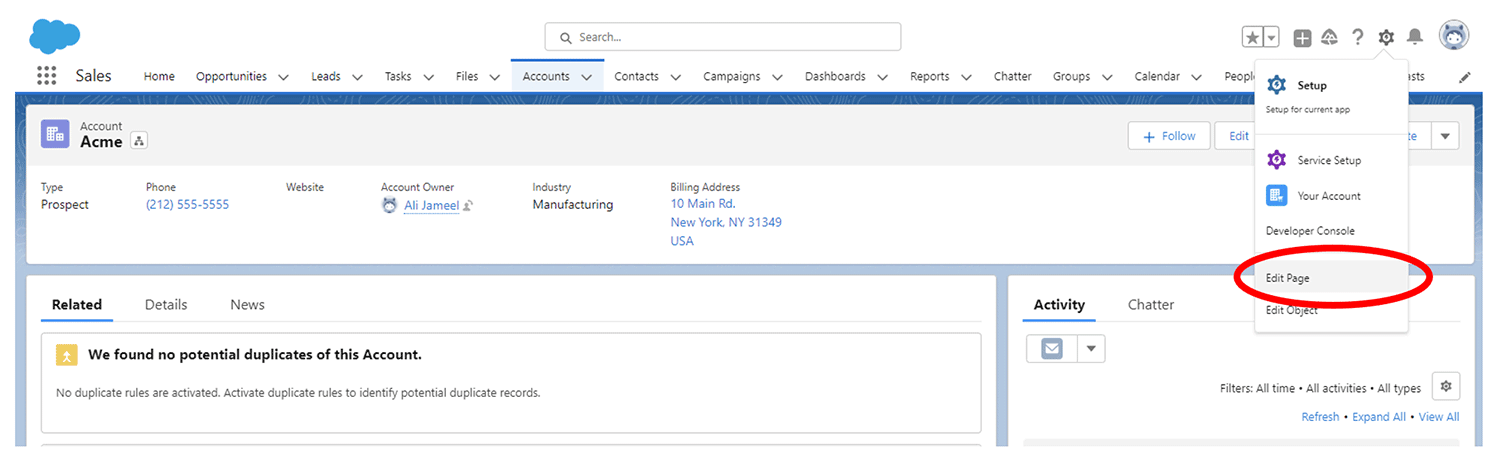Screen dimensions: 1500x457
Task: Click the search magnifier icon
Action: pos(565,37)
